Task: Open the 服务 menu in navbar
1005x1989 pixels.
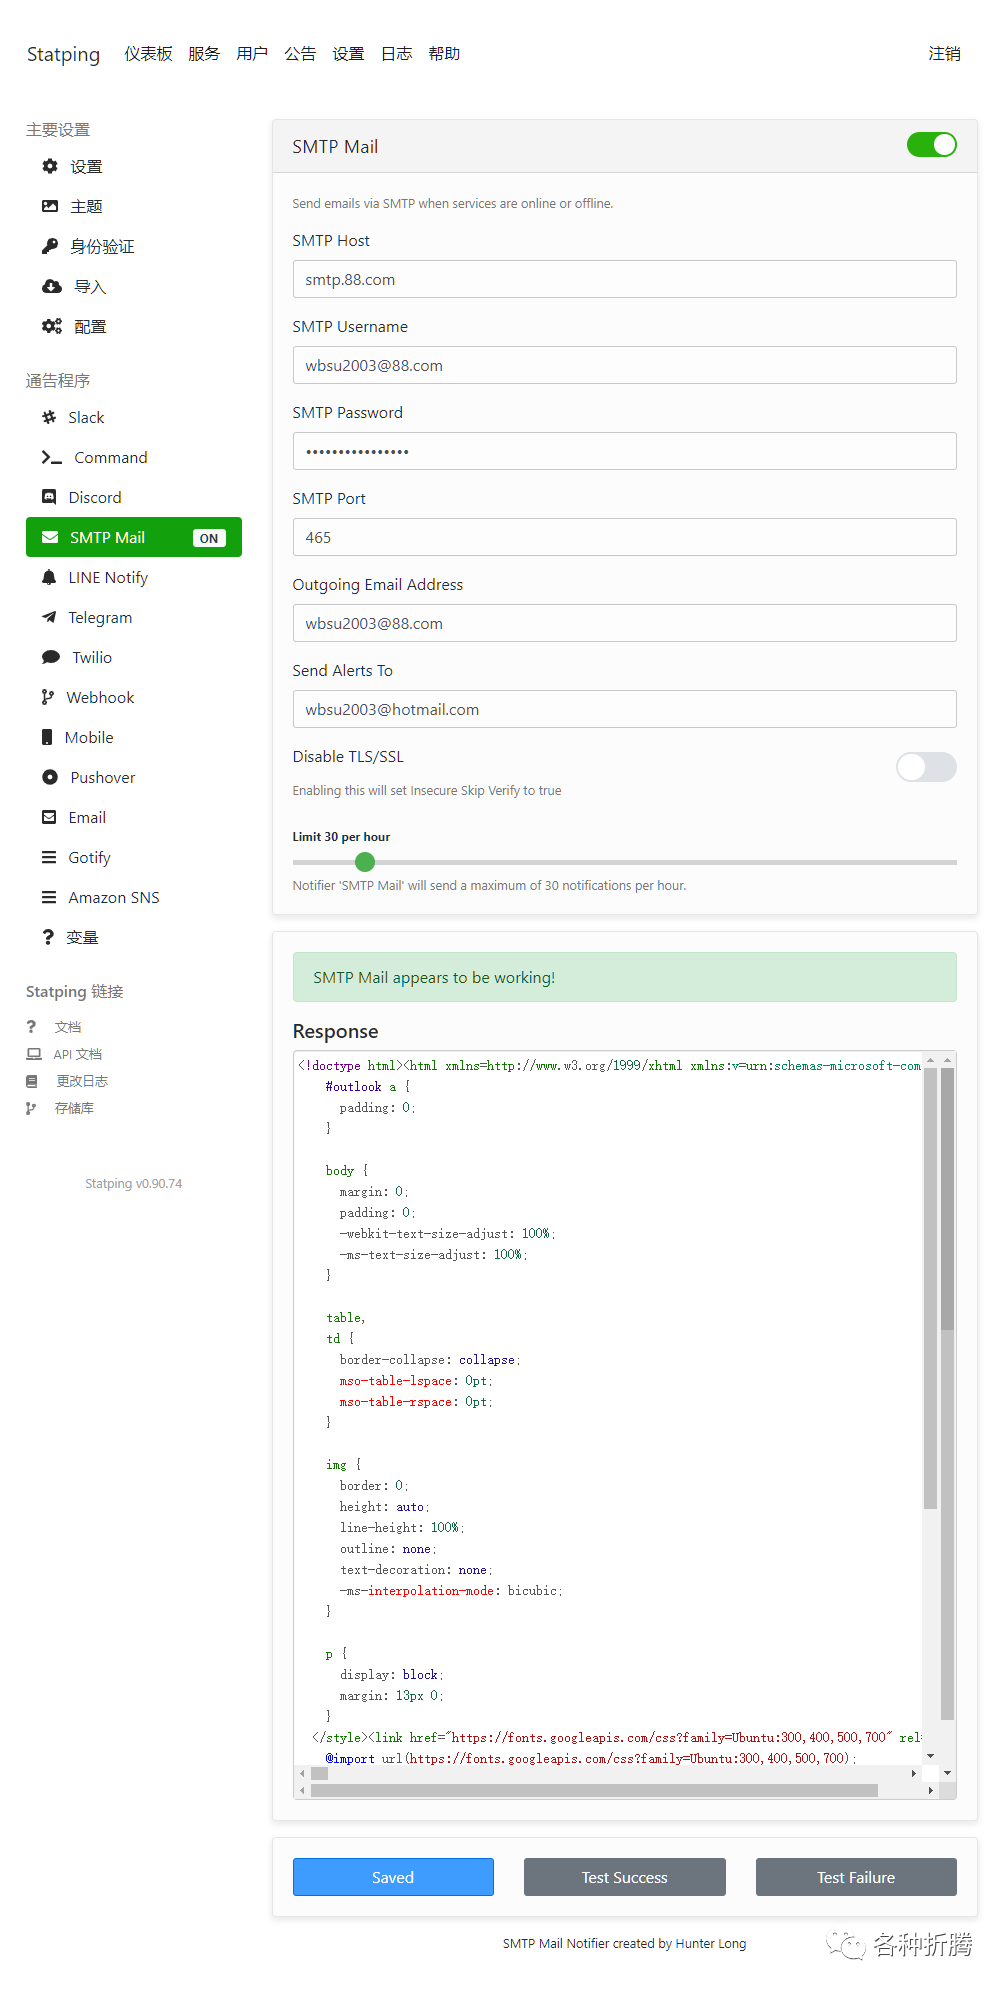Action: pos(204,54)
